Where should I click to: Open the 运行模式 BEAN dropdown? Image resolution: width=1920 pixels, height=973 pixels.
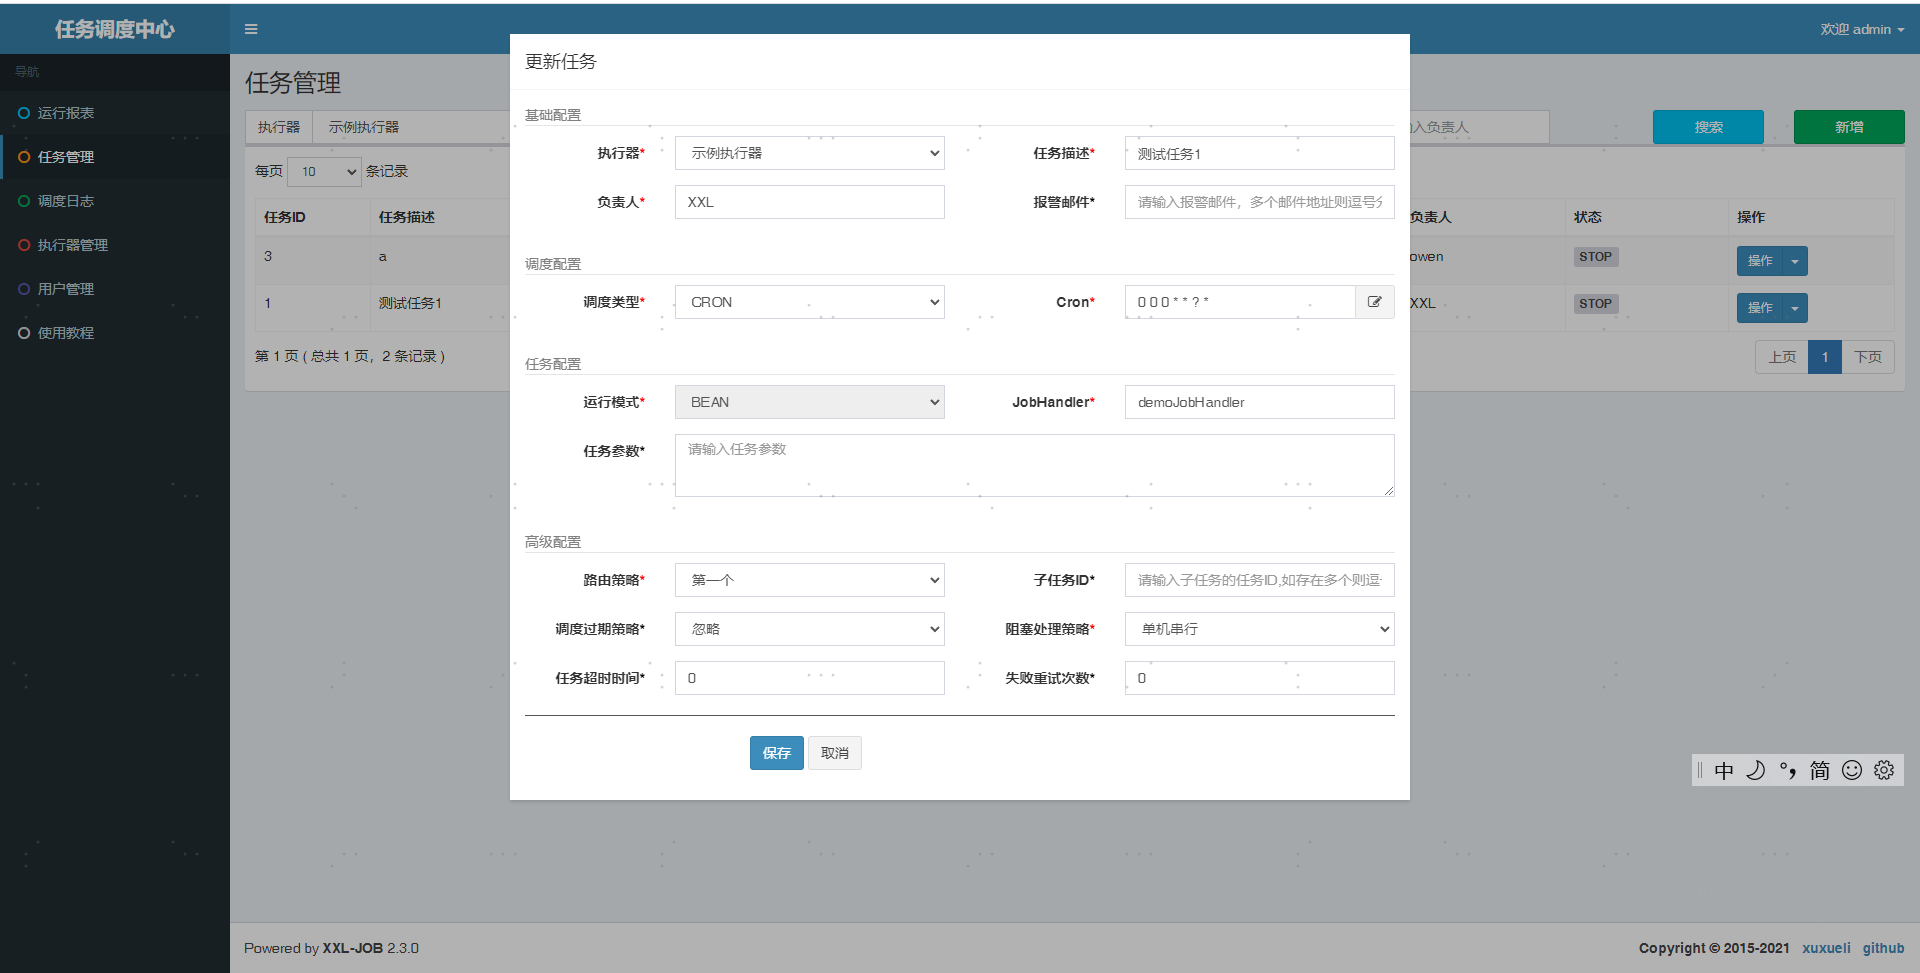810,402
